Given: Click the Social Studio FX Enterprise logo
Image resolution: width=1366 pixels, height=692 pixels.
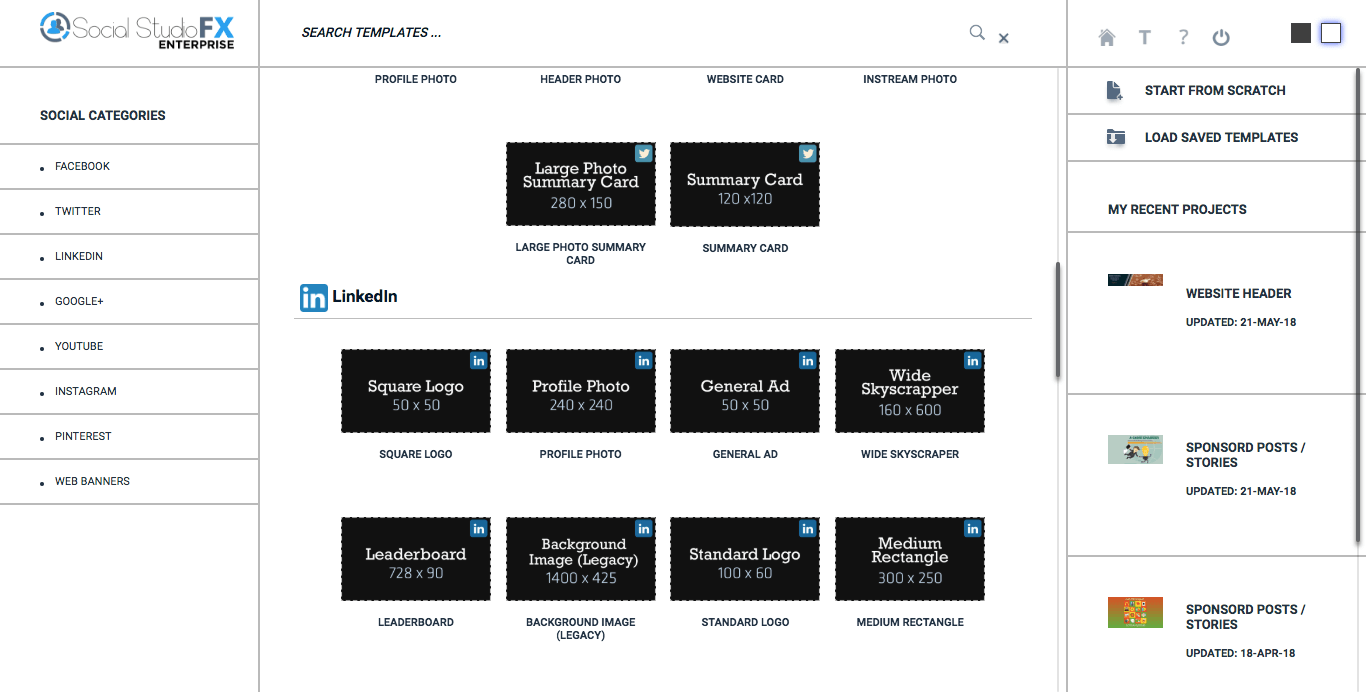Looking at the screenshot, I should pyautogui.click(x=137, y=29).
